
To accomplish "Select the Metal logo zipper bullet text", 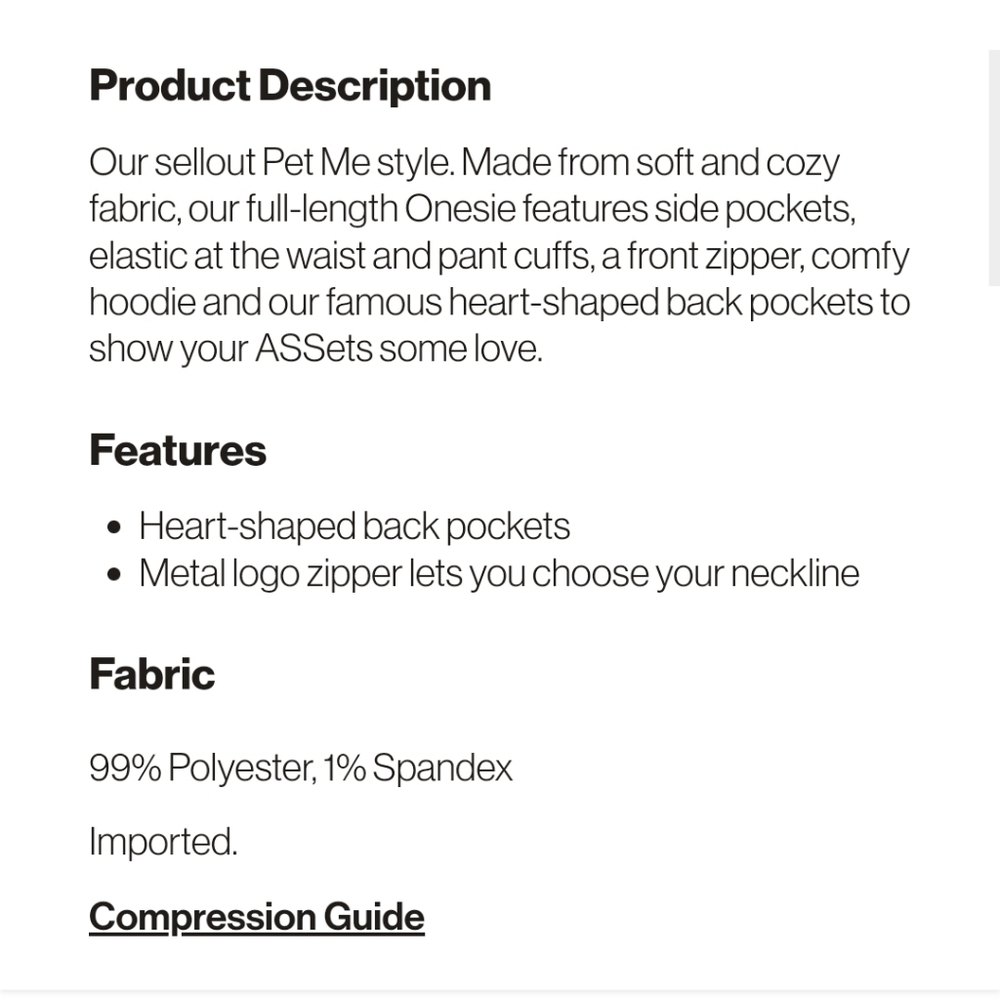I will [499, 573].
